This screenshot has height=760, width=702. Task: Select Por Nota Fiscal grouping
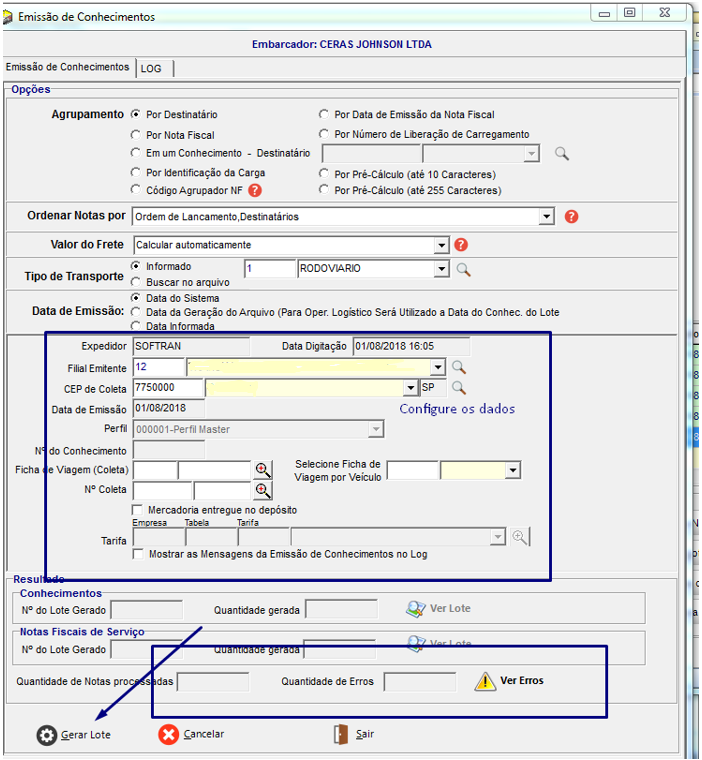pyautogui.click(x=136, y=135)
